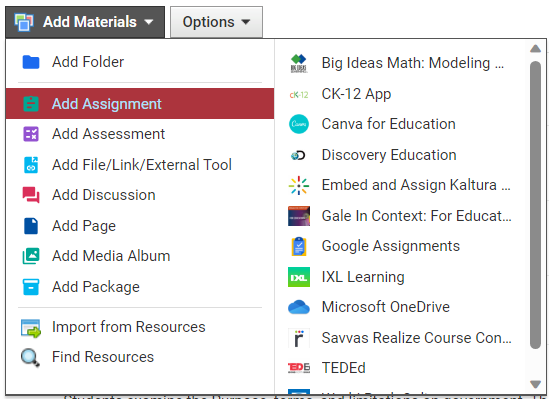Choose the highlighted Add Assignment entry
549x399 pixels.
click(x=140, y=104)
